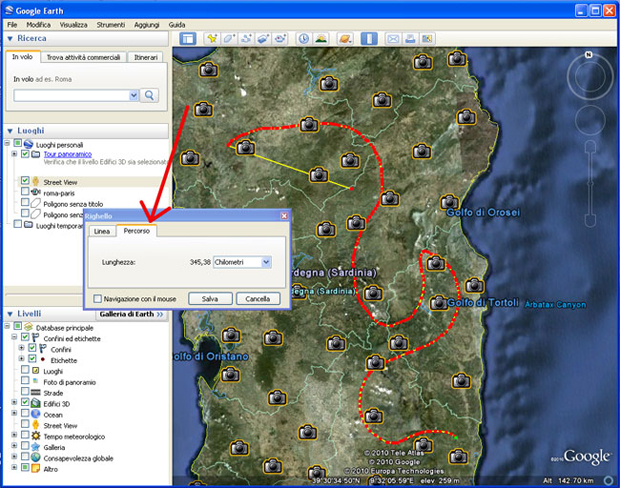
Task: Click the north N marker on compass
Action: pyautogui.click(x=588, y=55)
